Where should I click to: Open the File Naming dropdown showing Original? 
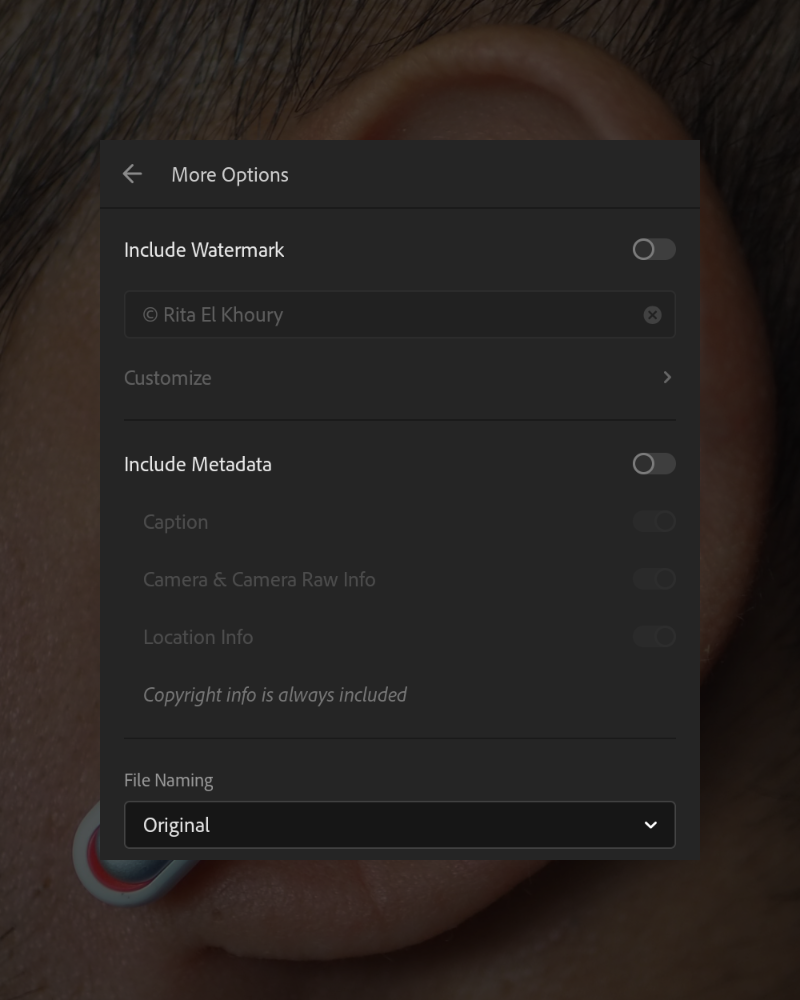pyautogui.click(x=399, y=825)
